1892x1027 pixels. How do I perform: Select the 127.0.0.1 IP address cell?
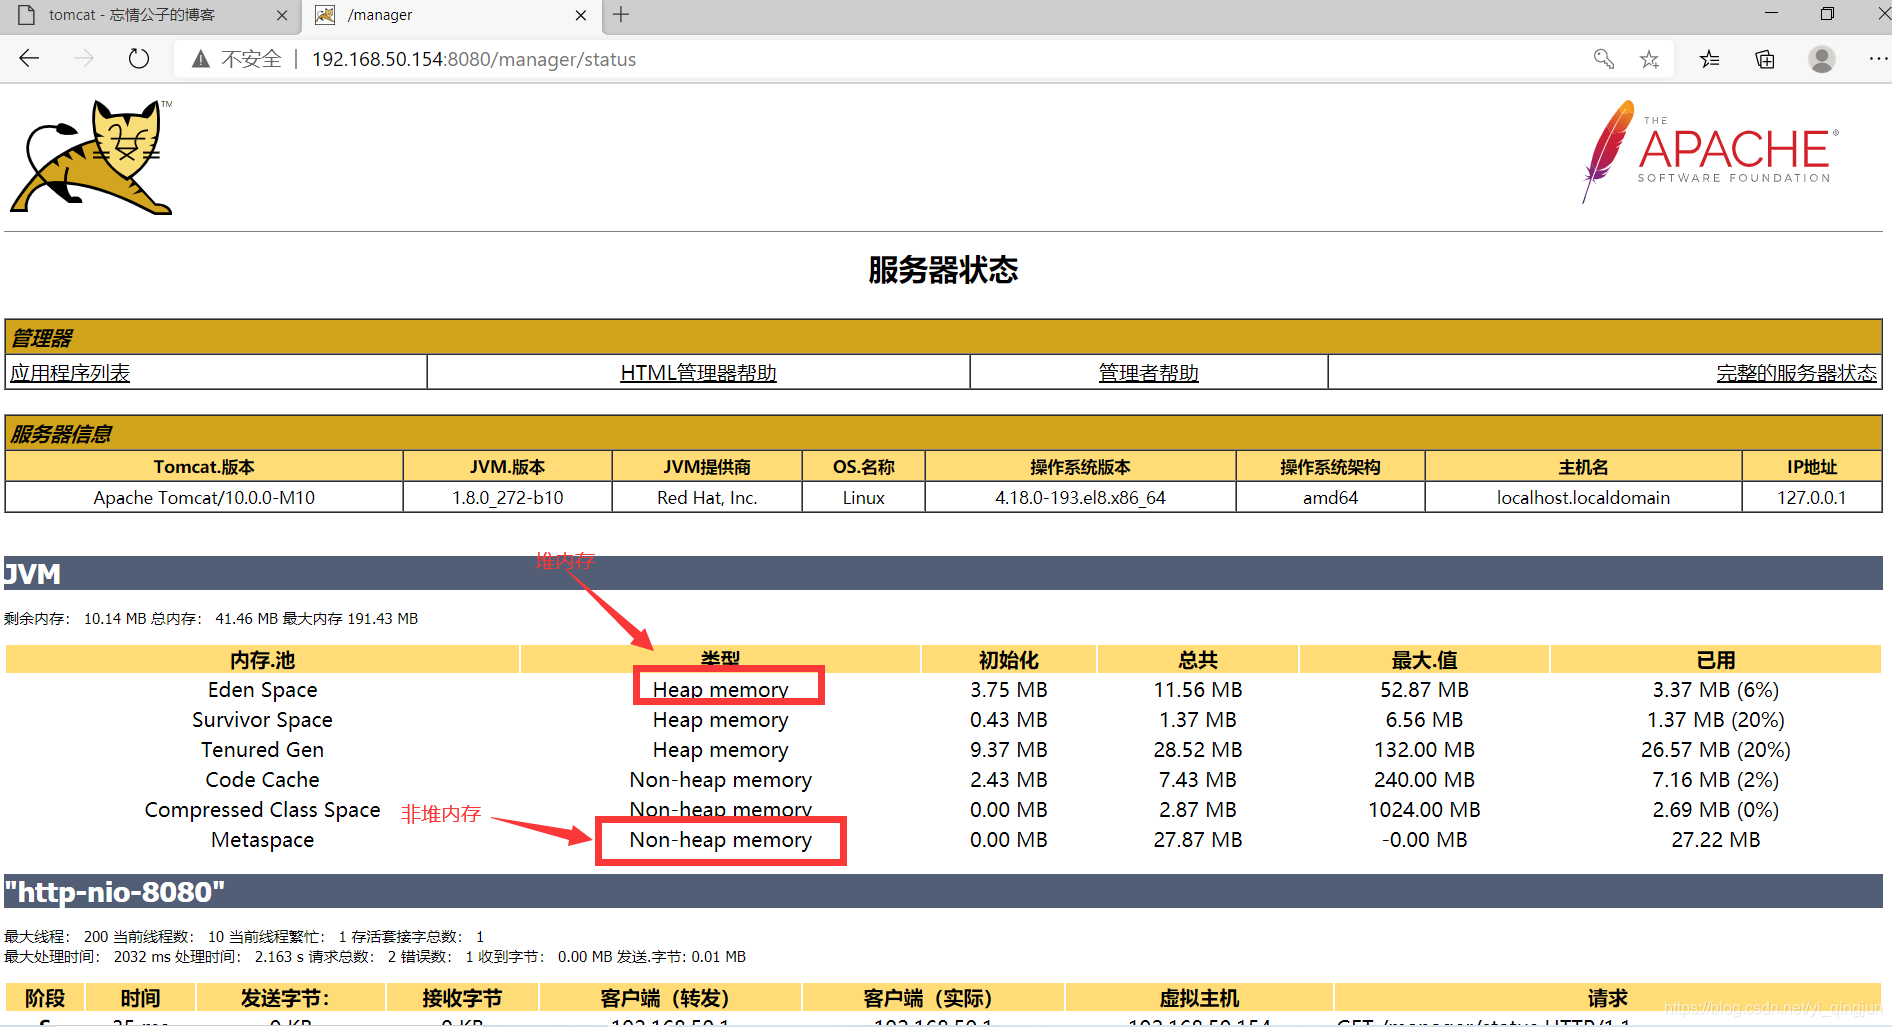(1811, 497)
